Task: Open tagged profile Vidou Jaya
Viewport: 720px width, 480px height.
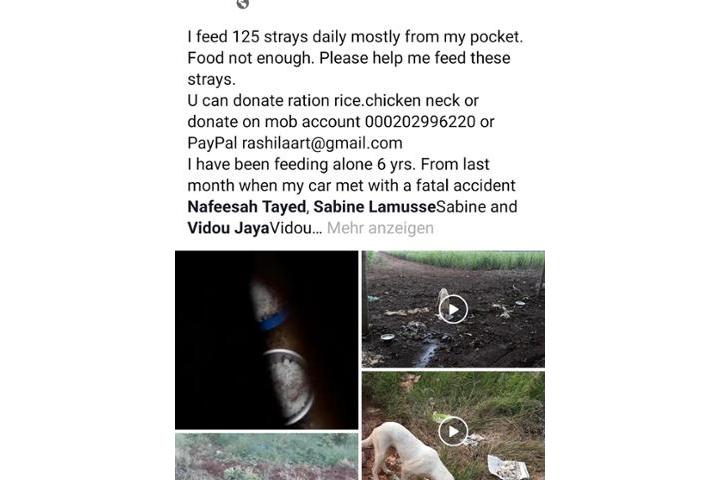Action: pyautogui.click(x=228, y=228)
